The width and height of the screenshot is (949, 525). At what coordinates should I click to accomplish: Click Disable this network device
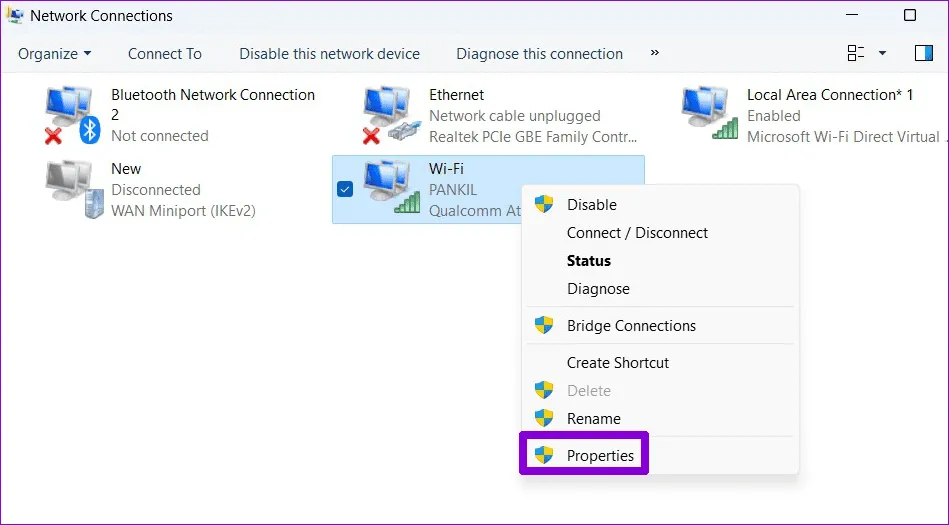click(x=329, y=54)
